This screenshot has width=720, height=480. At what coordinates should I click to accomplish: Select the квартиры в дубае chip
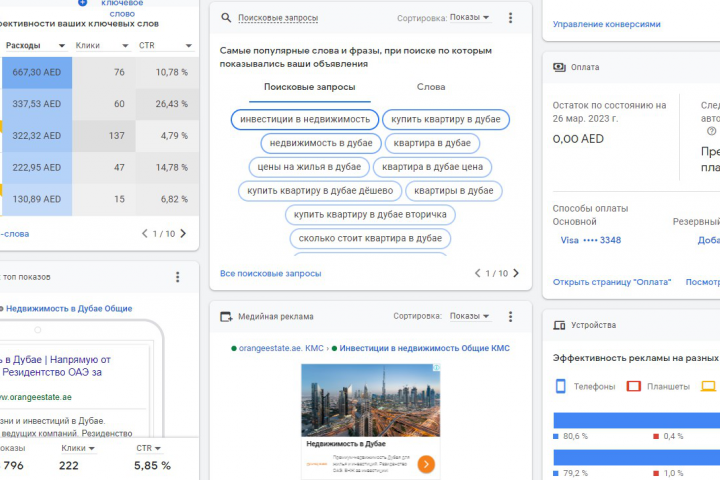point(454,191)
